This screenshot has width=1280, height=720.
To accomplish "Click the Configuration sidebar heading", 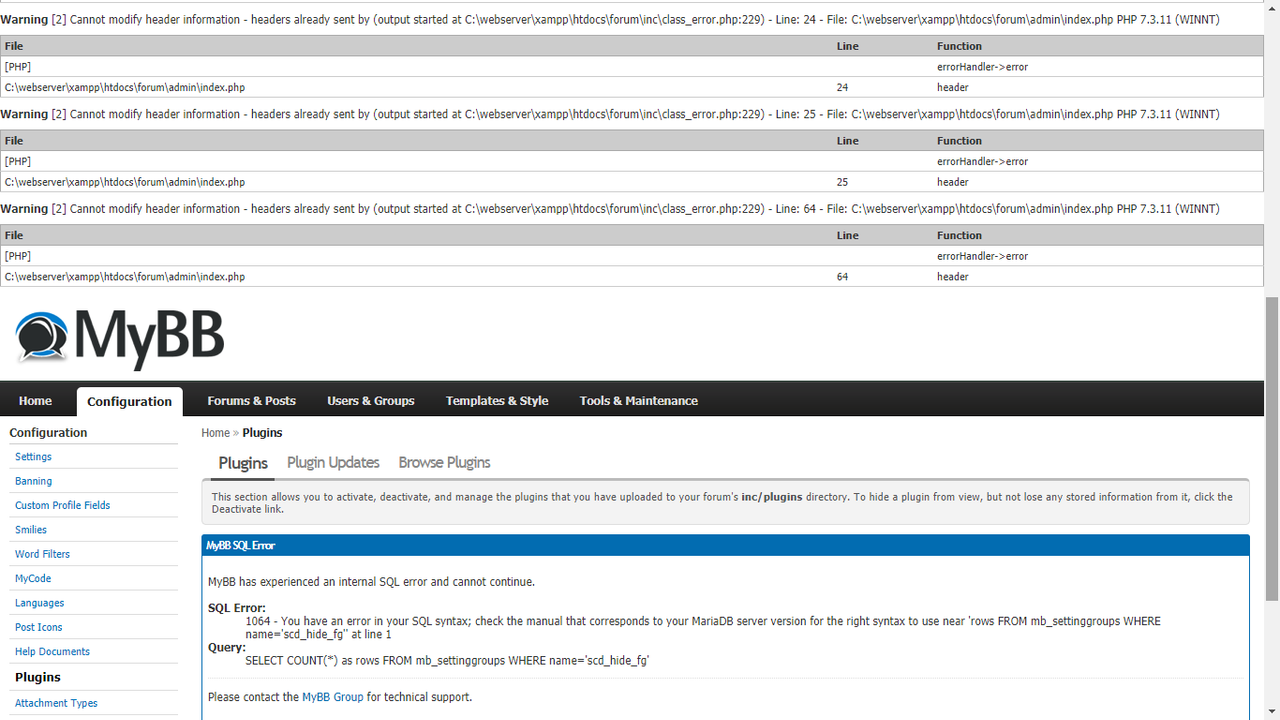I will click(48, 433).
